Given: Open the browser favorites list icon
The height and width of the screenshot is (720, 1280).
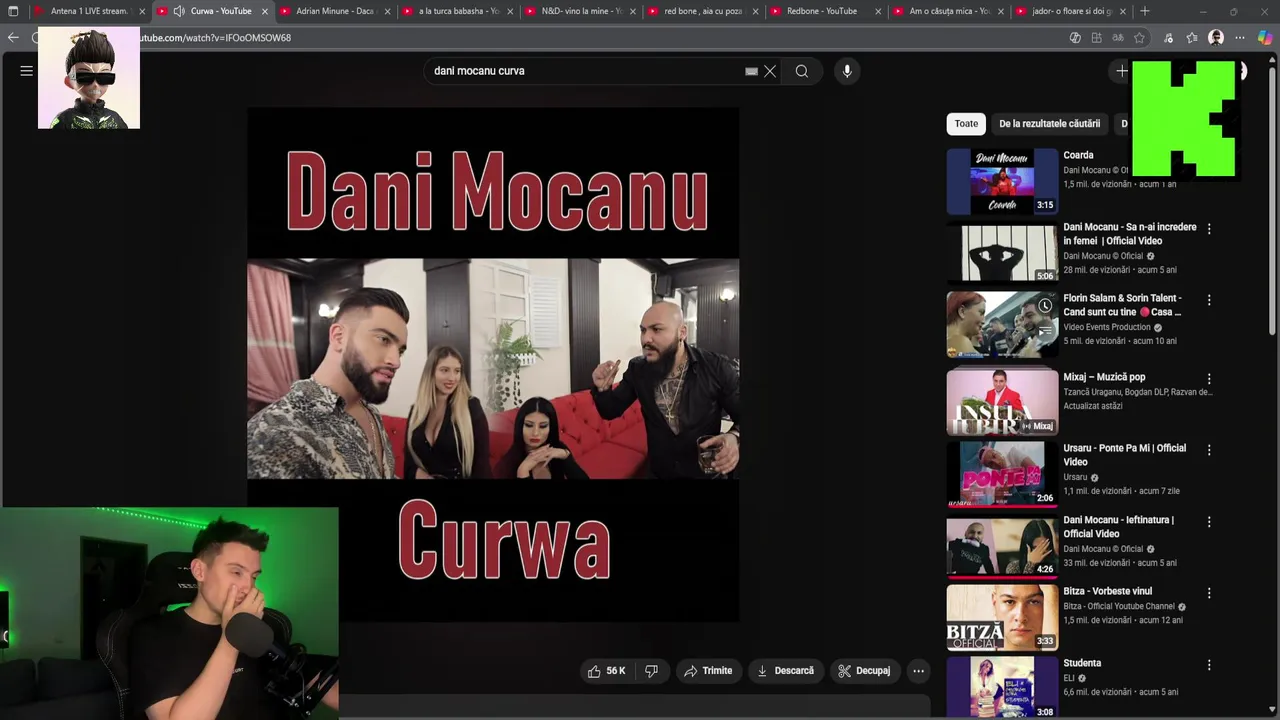Looking at the screenshot, I should coord(1192,38).
